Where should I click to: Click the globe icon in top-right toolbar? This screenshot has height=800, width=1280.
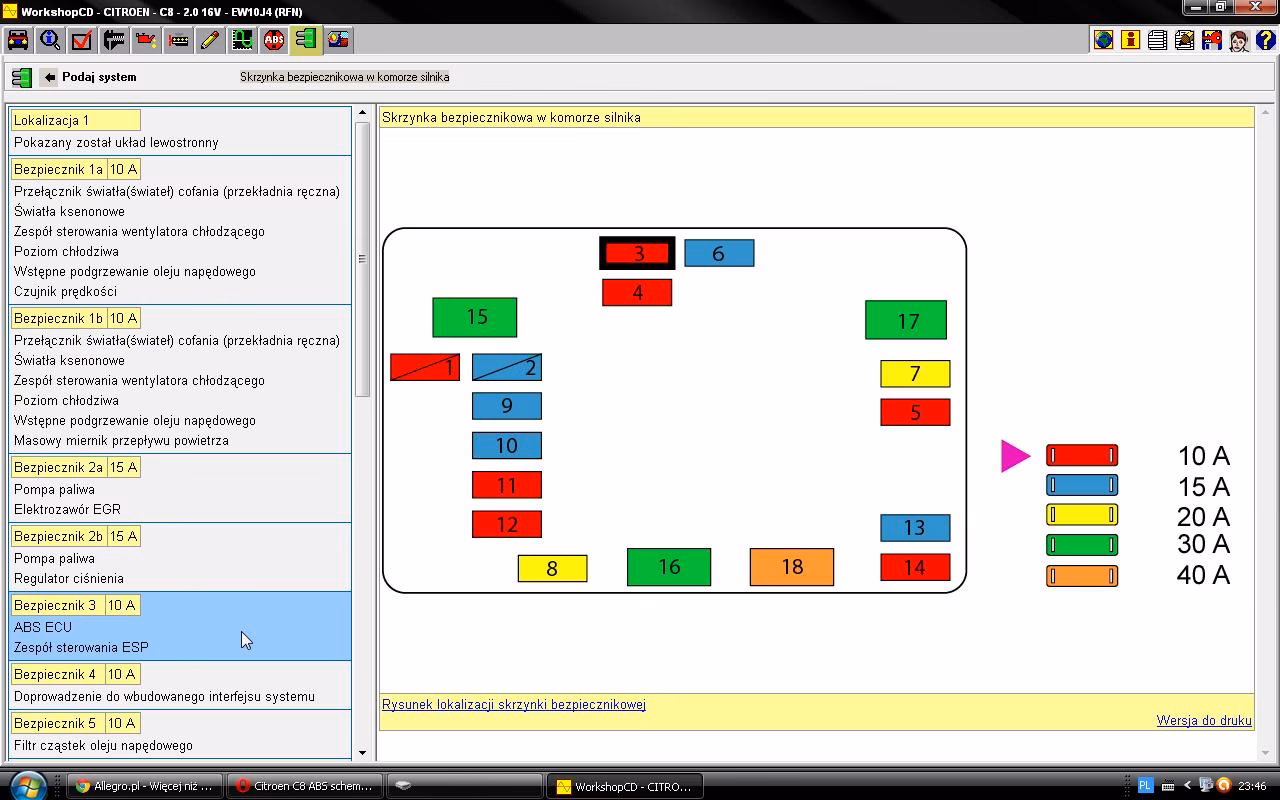click(x=1103, y=40)
